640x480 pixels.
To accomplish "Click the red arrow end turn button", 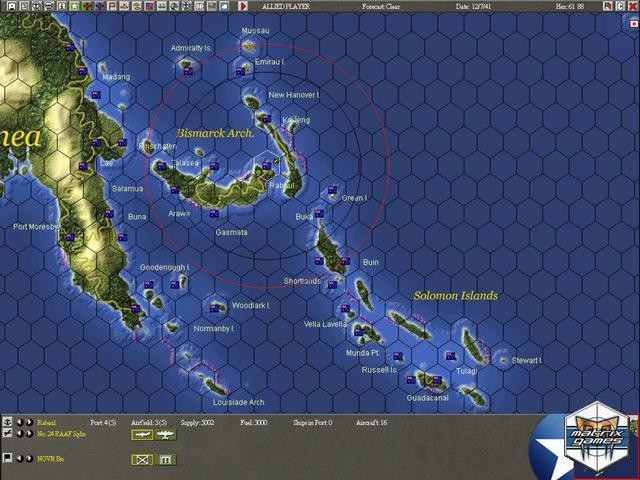I will point(243,6).
